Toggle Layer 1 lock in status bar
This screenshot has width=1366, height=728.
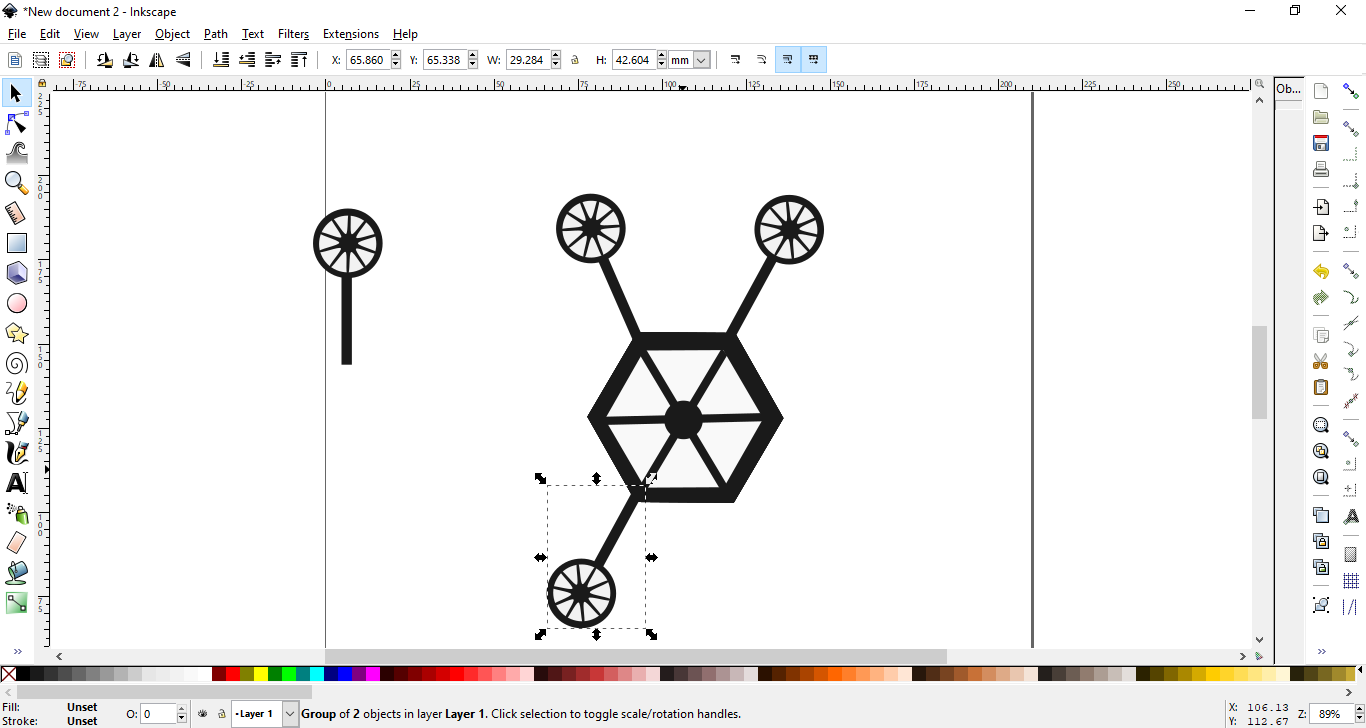pyautogui.click(x=221, y=714)
